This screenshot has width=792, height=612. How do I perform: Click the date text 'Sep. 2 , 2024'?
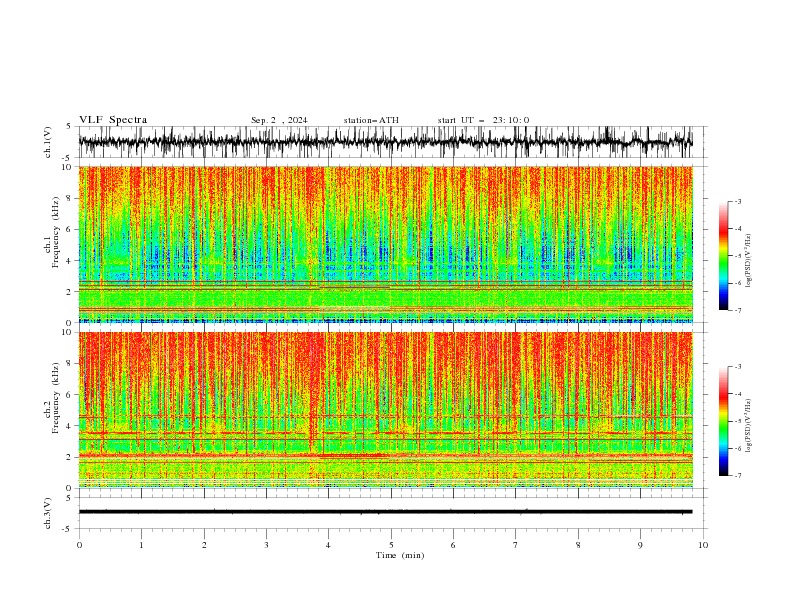pyautogui.click(x=279, y=120)
